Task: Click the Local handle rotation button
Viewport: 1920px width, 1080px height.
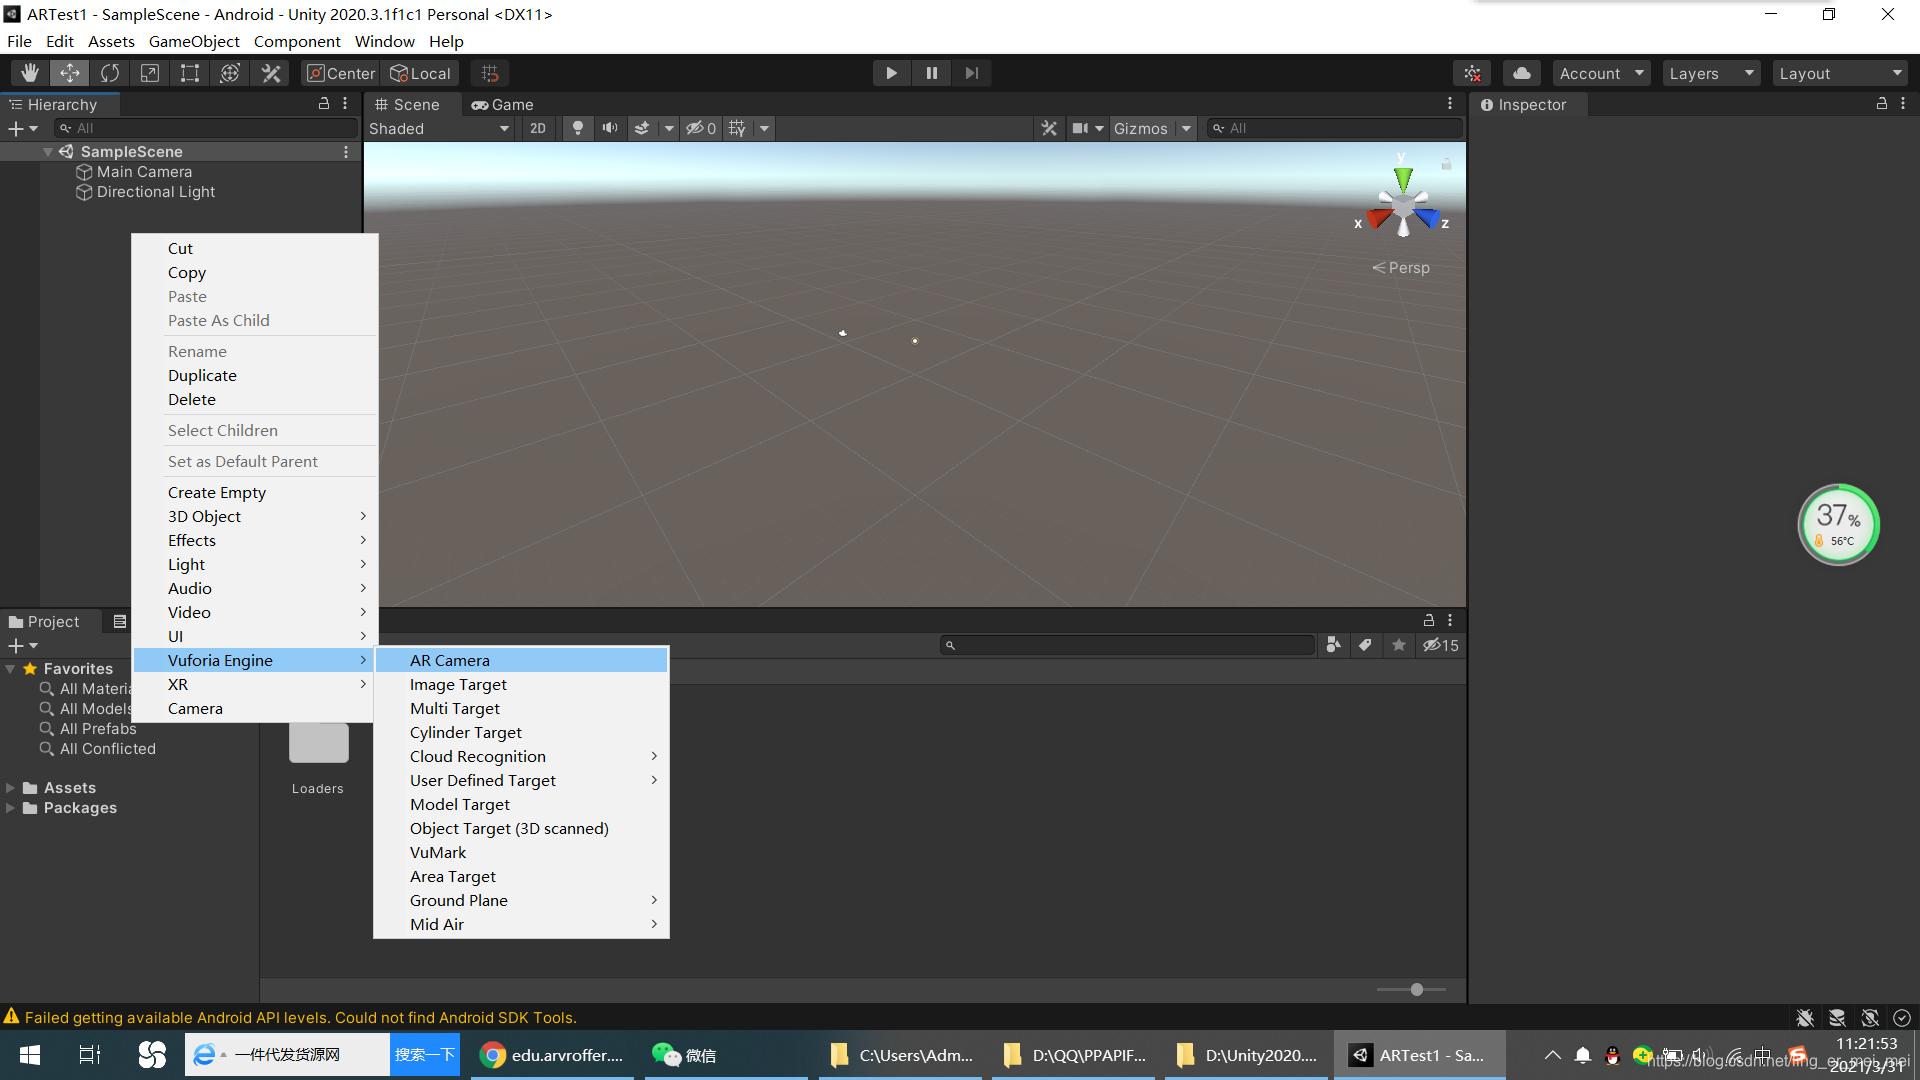Action: (x=421, y=73)
